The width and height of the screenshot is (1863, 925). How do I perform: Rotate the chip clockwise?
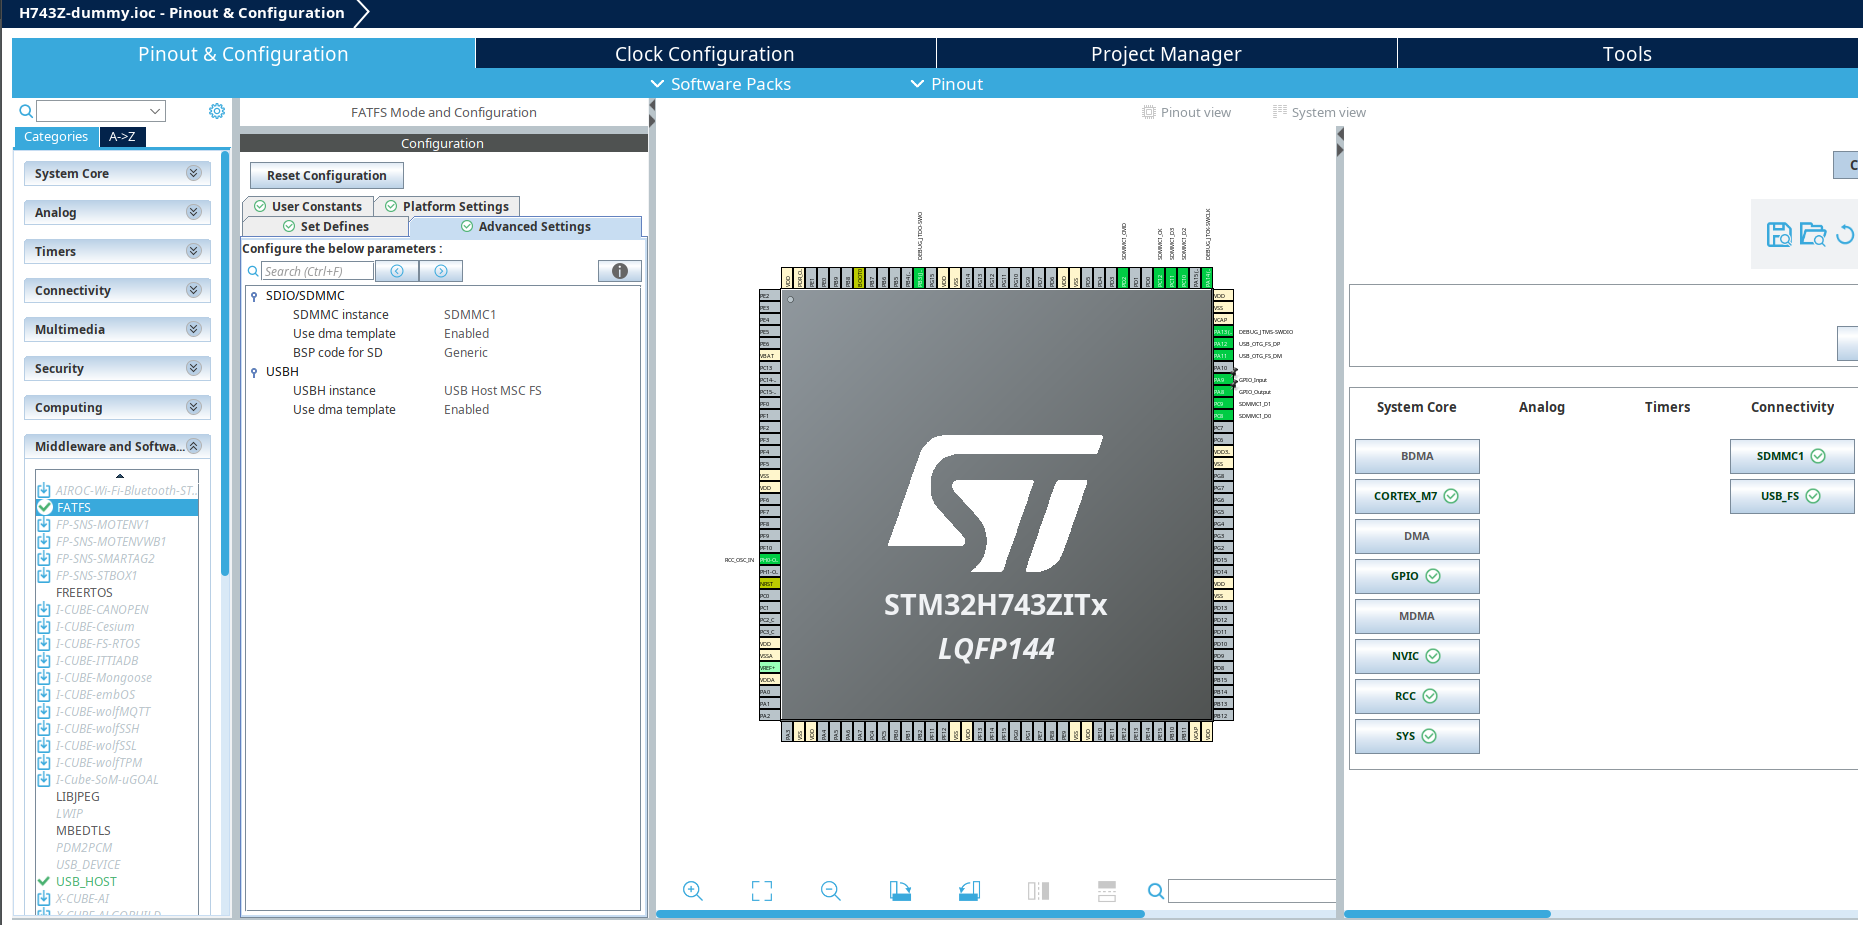[x=899, y=890]
